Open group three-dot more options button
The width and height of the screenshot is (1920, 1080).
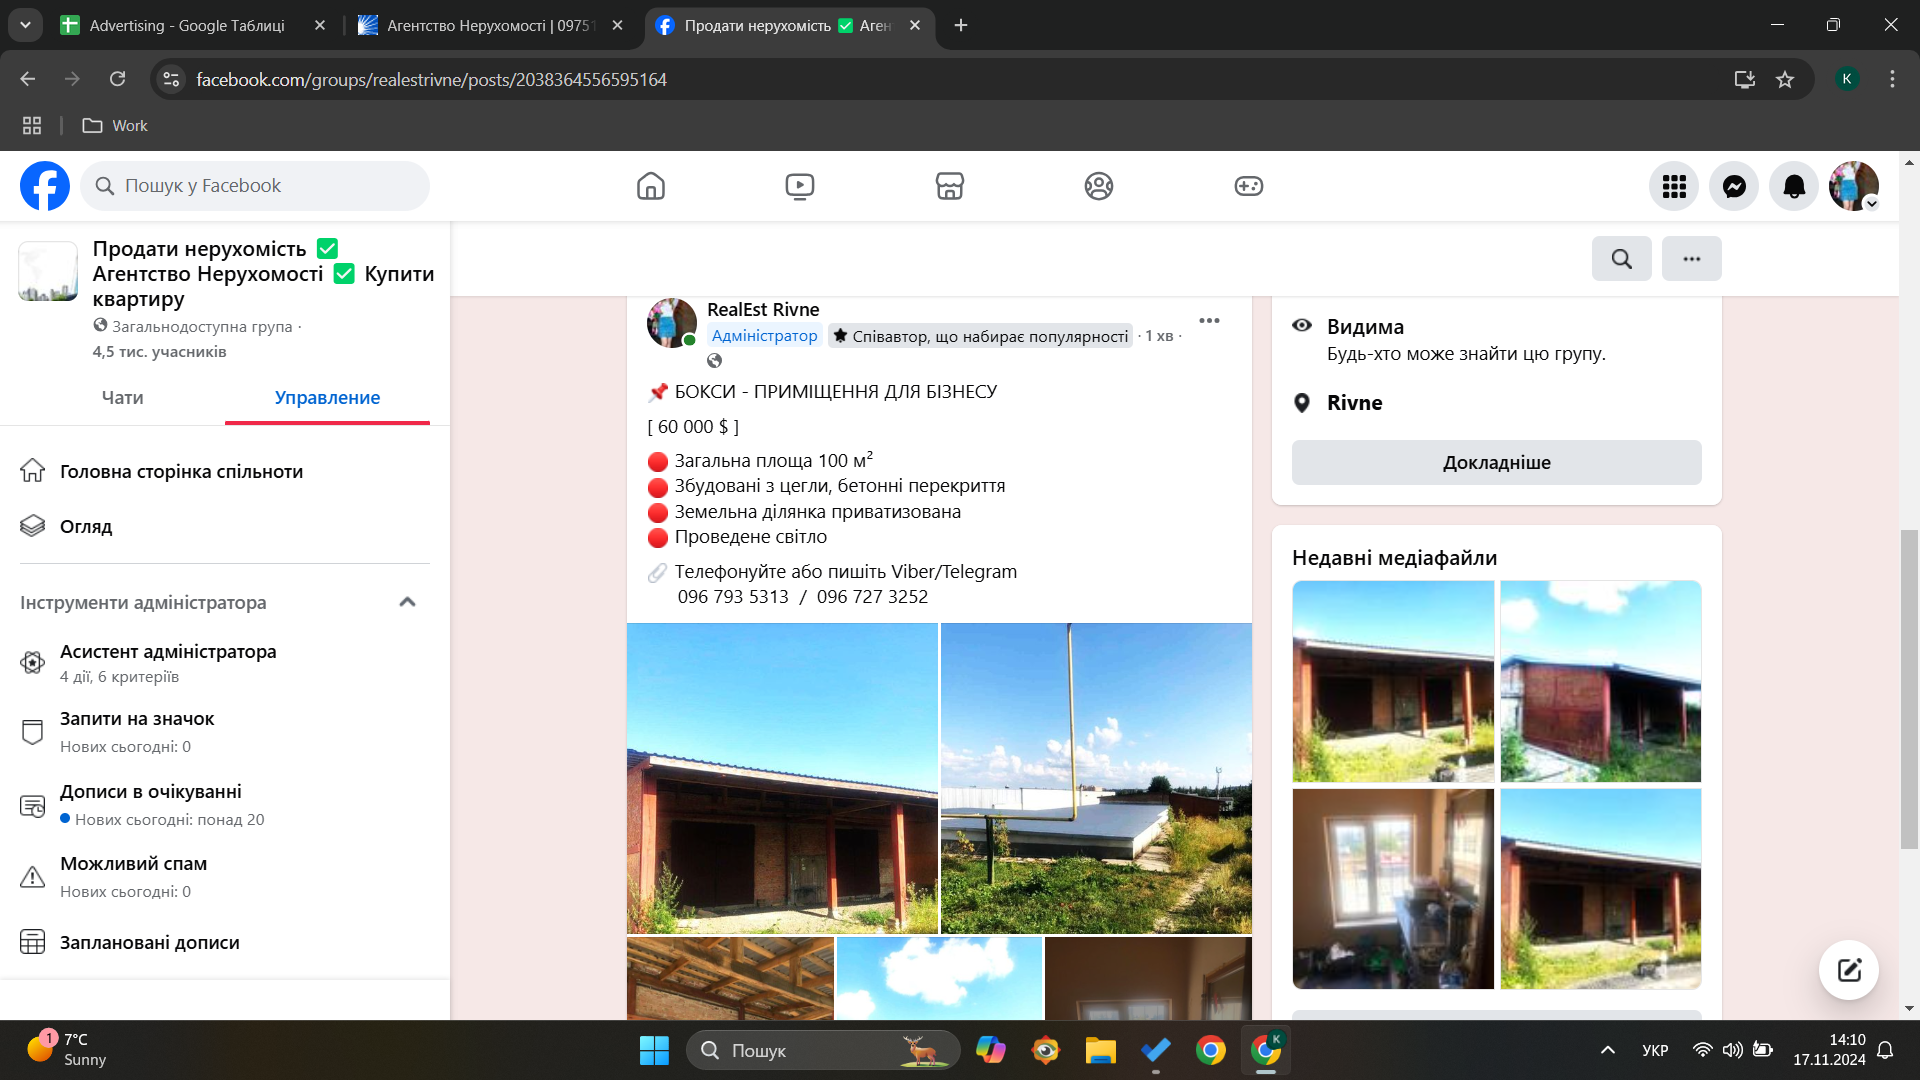(1691, 259)
